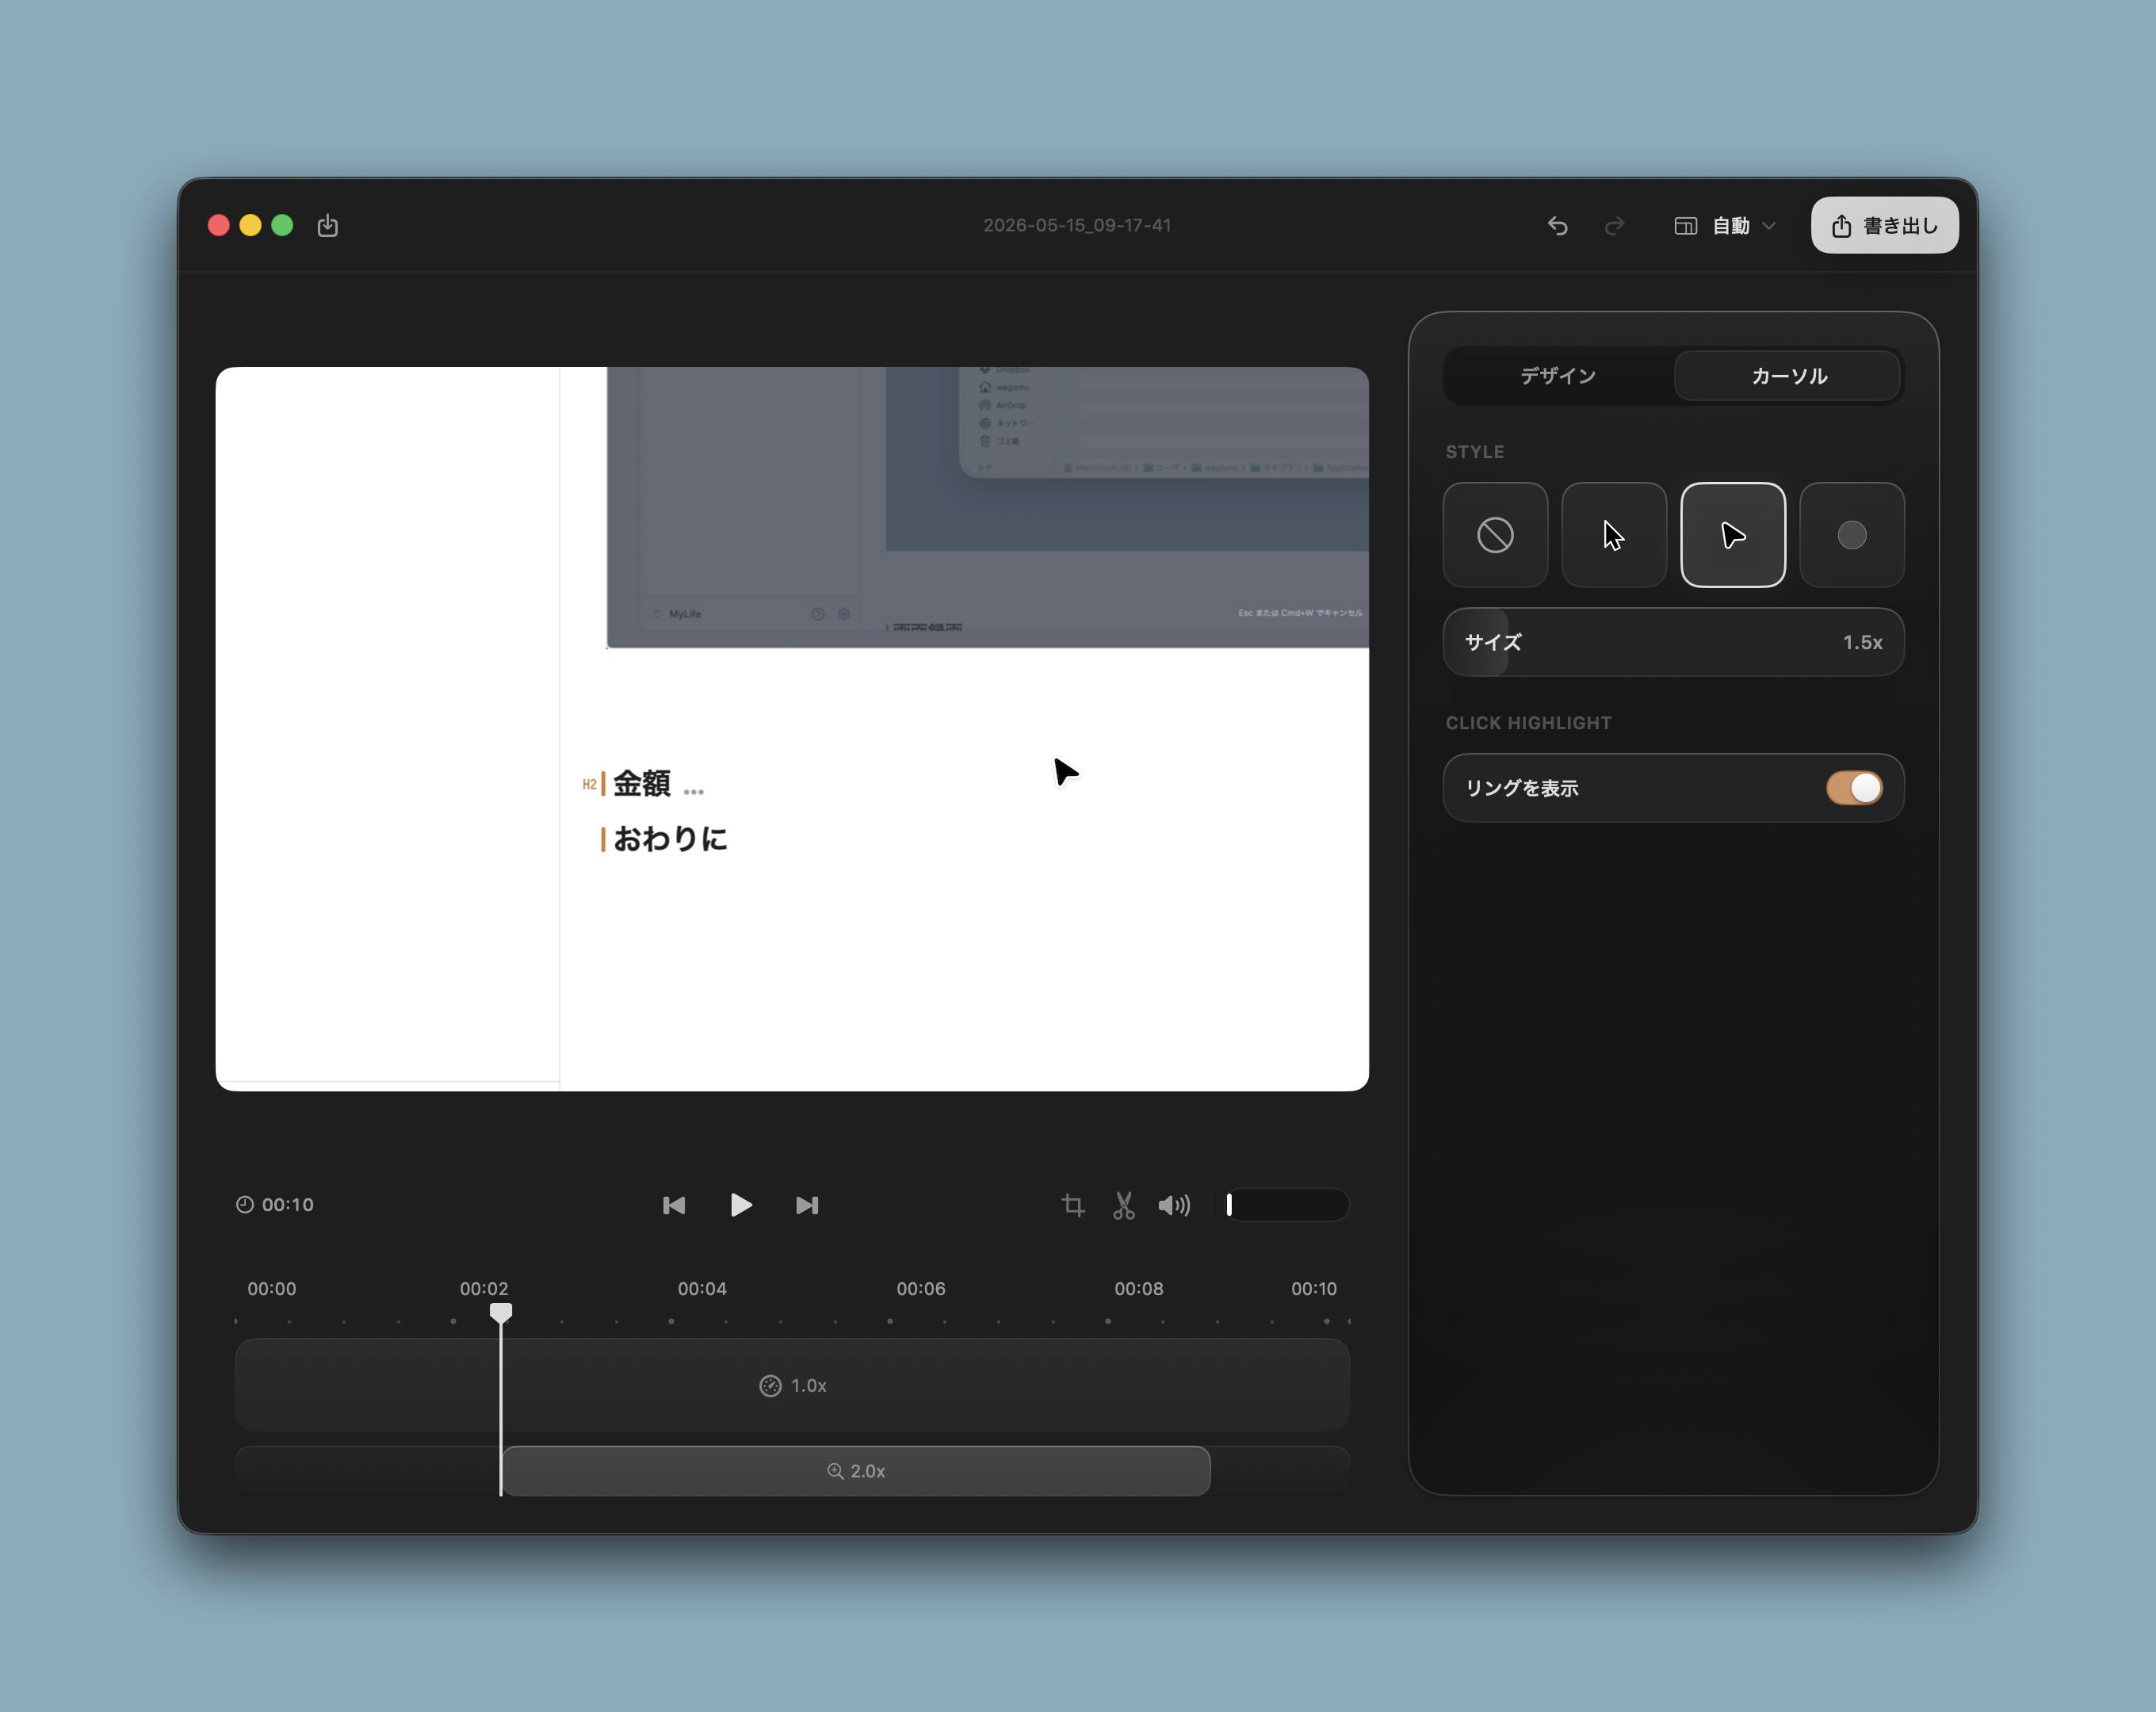
Task: Open the 自動 layout dropdown
Action: (1726, 226)
